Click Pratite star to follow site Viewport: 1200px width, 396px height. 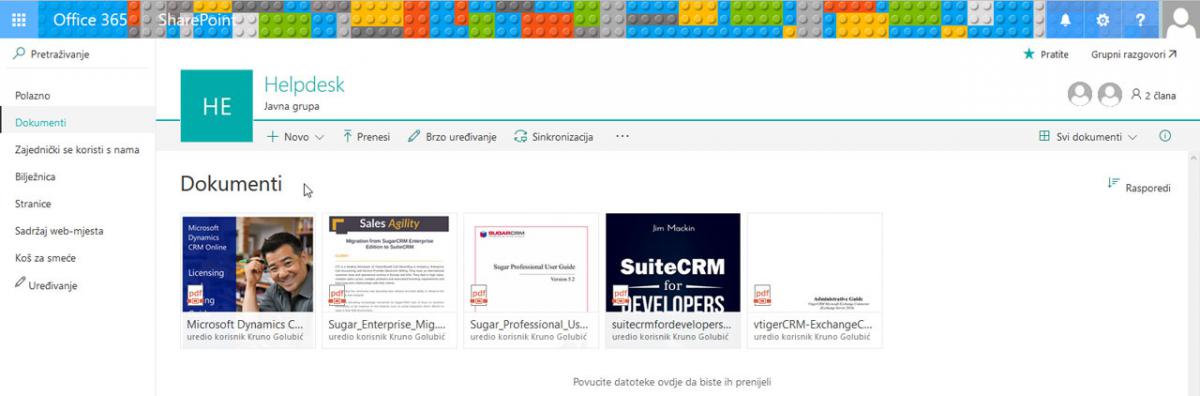pyautogui.click(x=1046, y=54)
